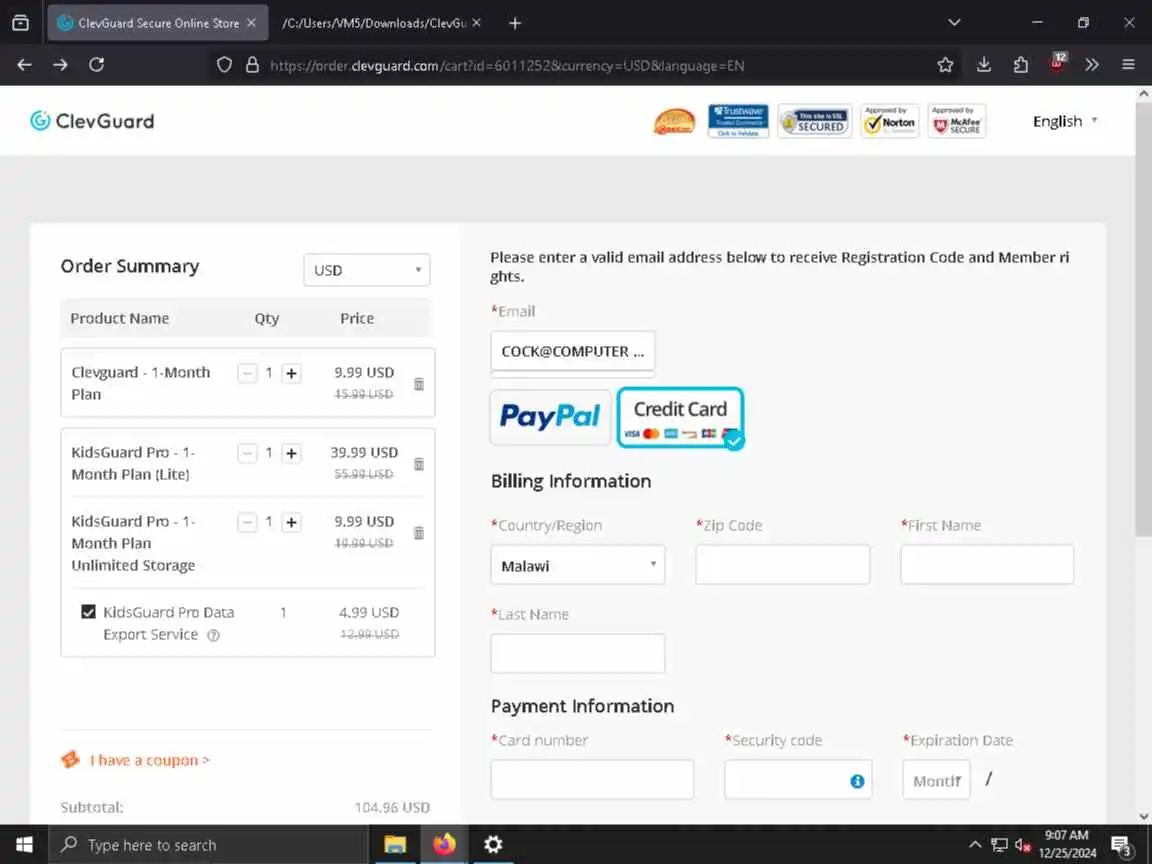
Task: Open the Trustwave trusted commerce badge
Action: point(738,121)
